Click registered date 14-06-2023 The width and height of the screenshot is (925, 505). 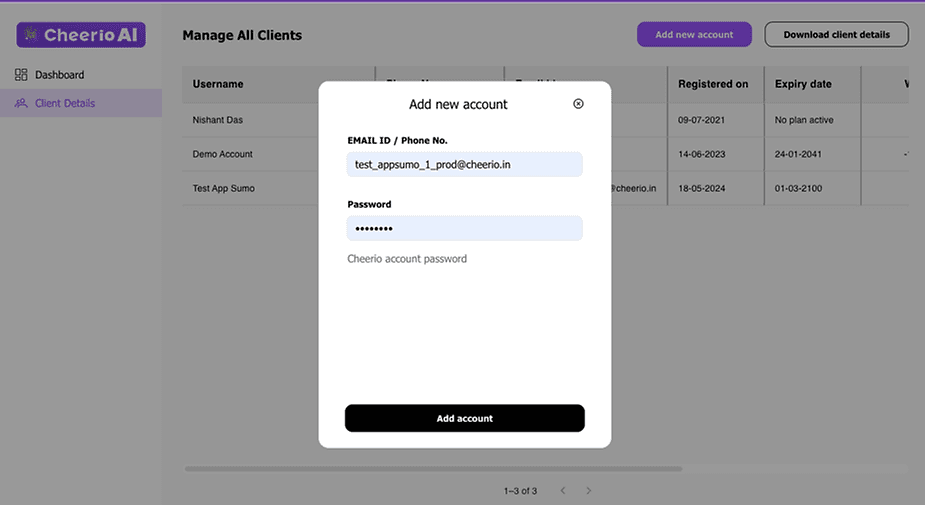(x=701, y=154)
